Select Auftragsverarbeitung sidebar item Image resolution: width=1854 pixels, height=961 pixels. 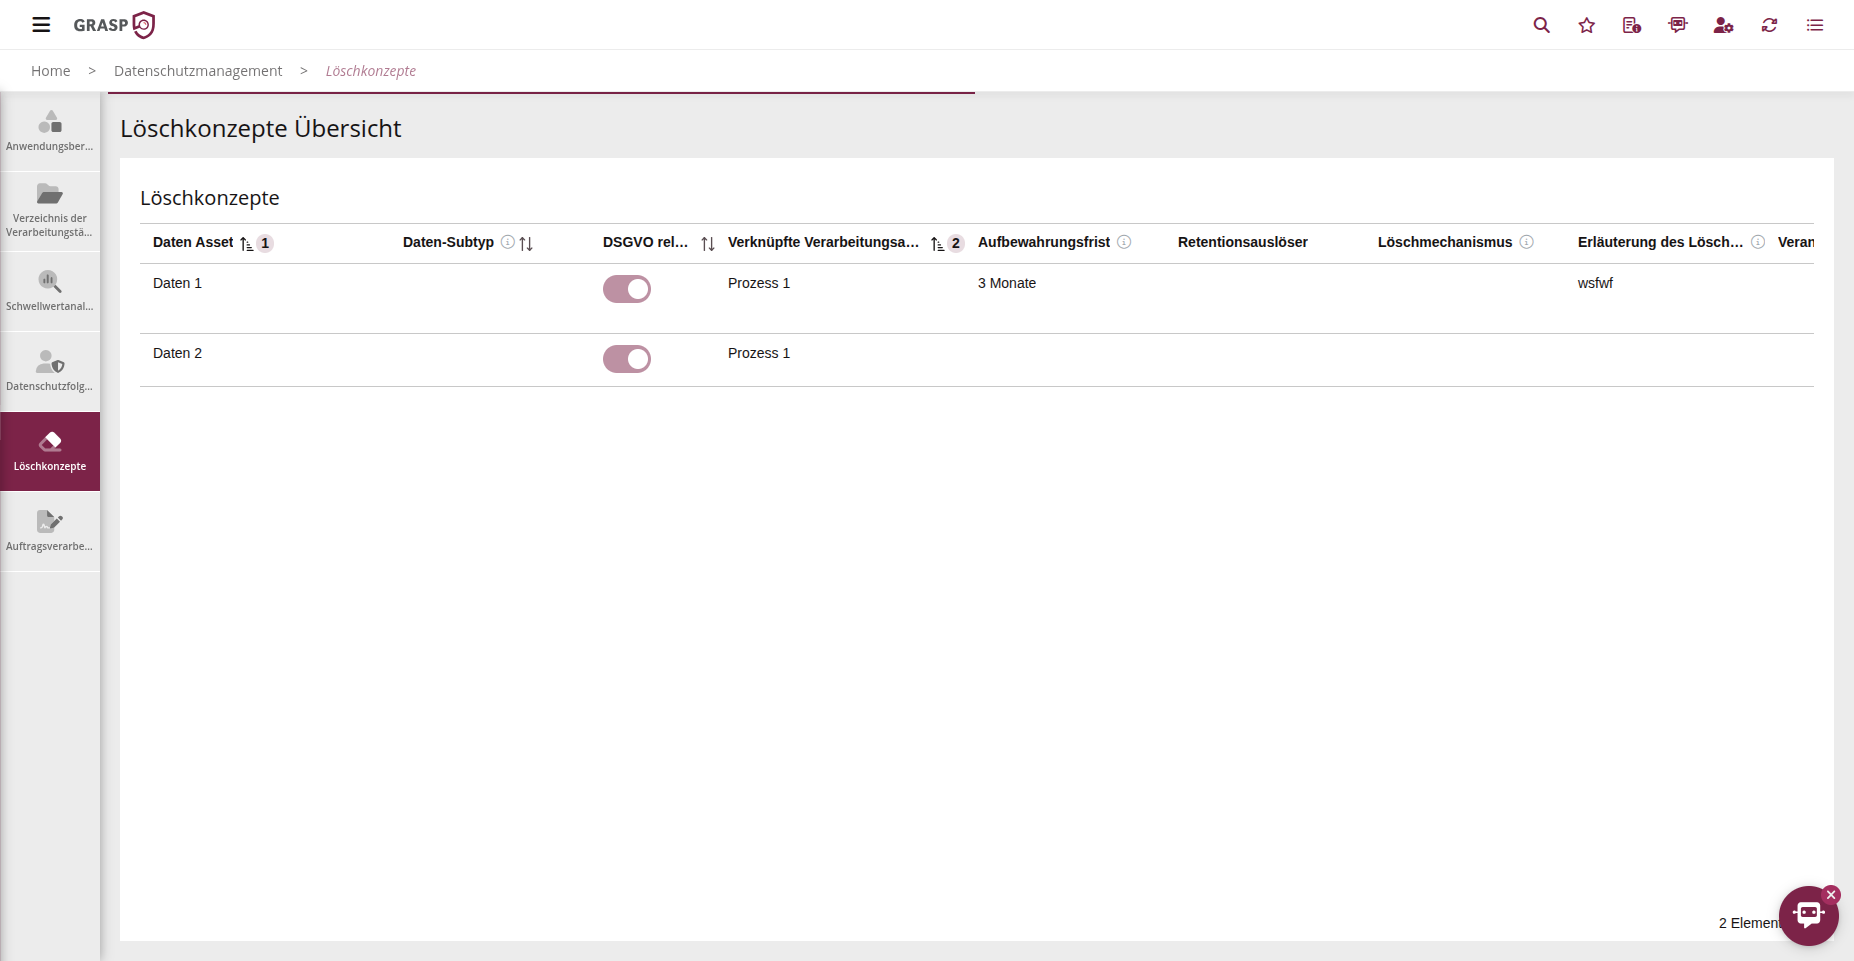(50, 531)
